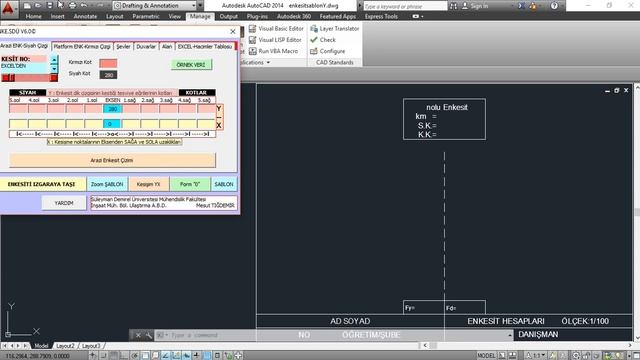Image resolution: width=640 pixels, height=360 pixels.
Task: Toggle Grid Display in status bar
Action: tap(113, 356)
